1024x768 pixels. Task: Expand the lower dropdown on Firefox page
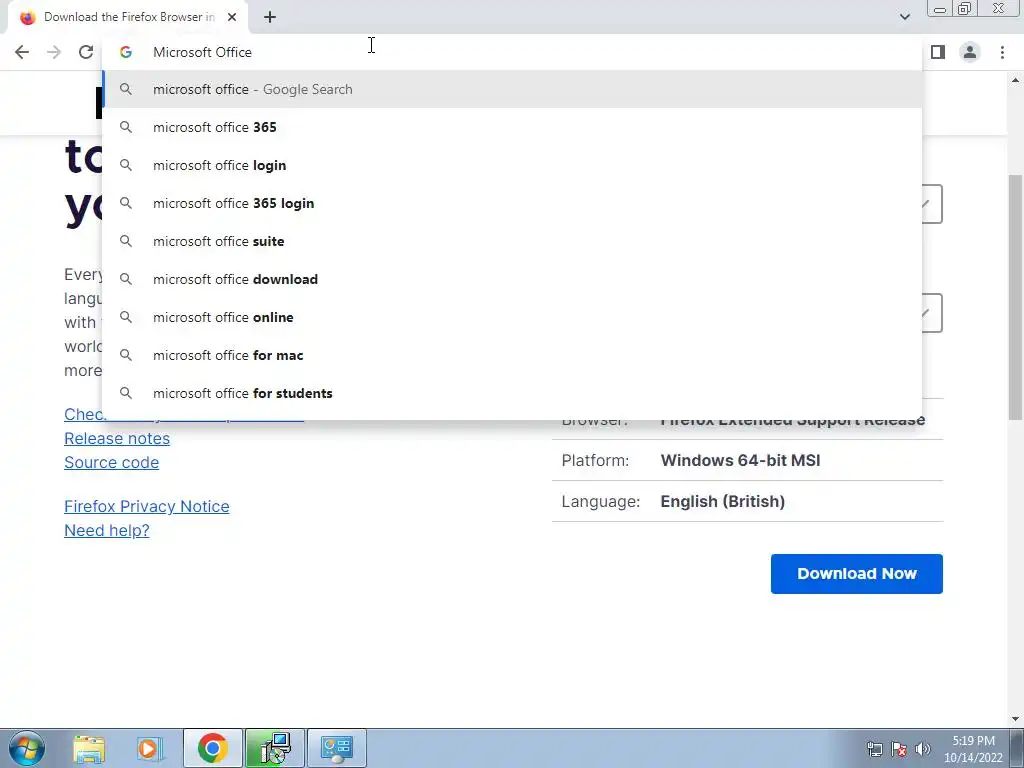tap(932, 313)
